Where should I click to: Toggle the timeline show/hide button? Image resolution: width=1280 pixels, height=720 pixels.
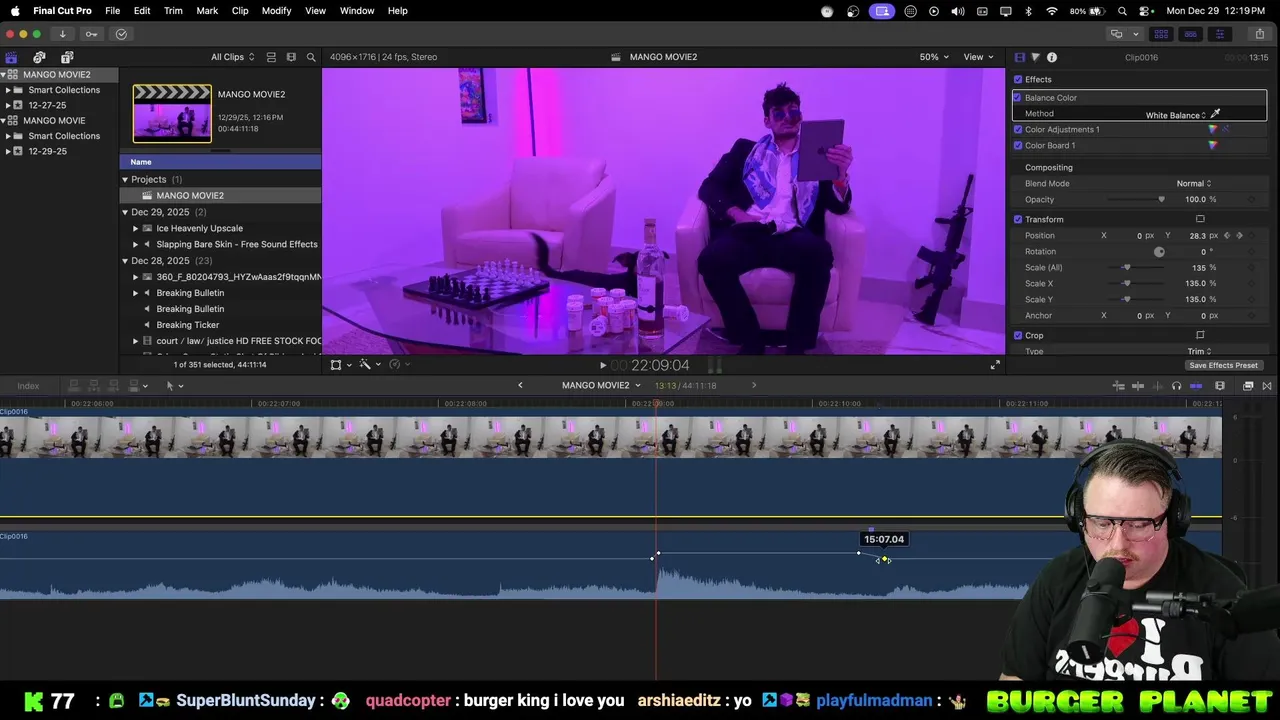[x=1190, y=34]
